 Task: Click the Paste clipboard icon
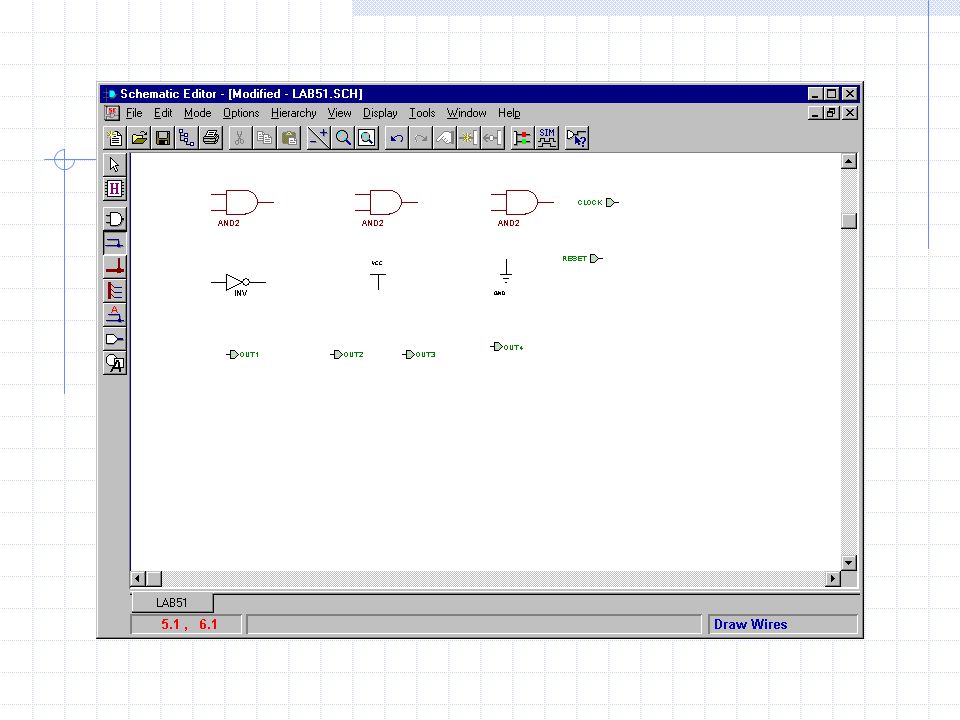tap(289, 138)
